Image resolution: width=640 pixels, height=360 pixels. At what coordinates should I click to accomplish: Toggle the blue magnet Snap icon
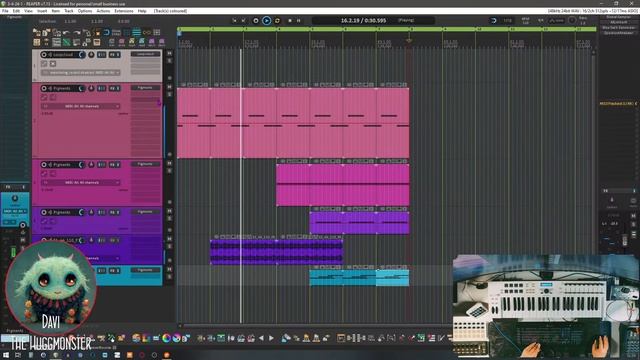[107, 32]
